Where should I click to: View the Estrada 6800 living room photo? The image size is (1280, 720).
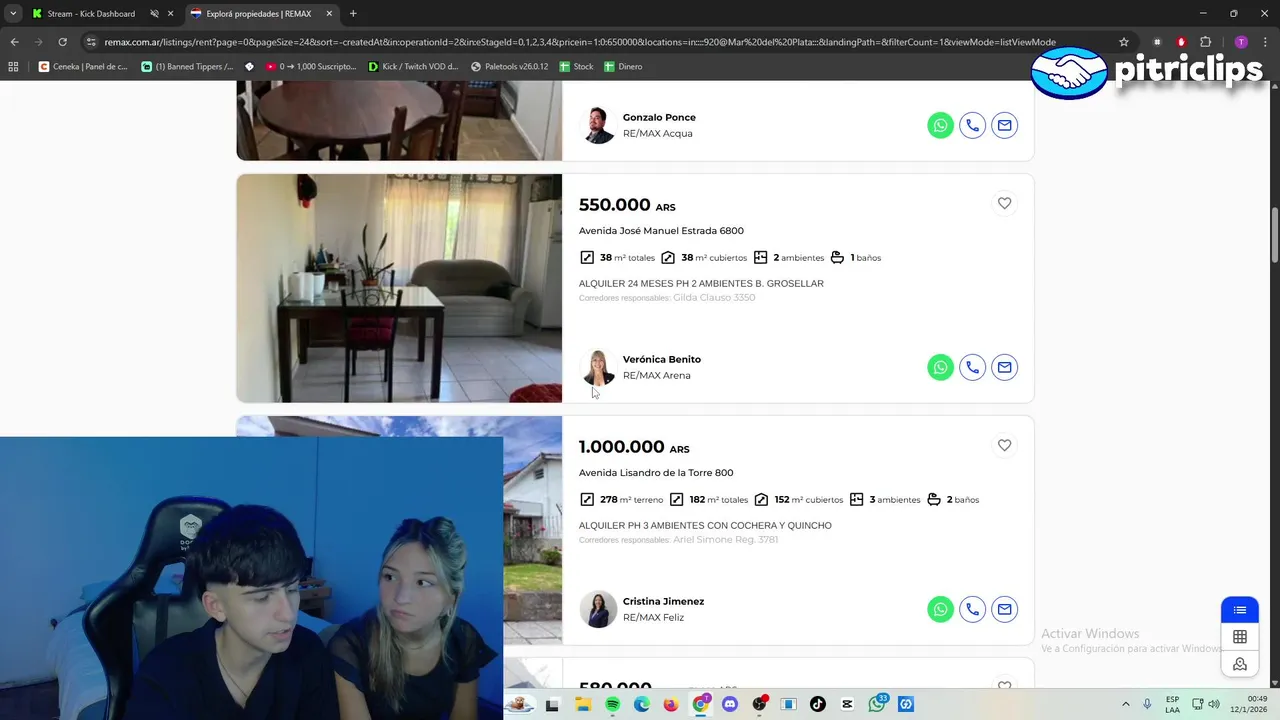(399, 288)
